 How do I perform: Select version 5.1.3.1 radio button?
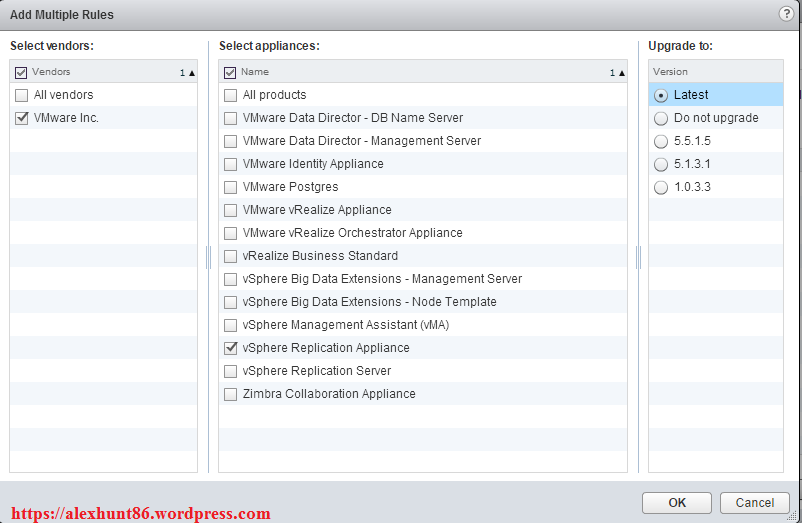(661, 165)
